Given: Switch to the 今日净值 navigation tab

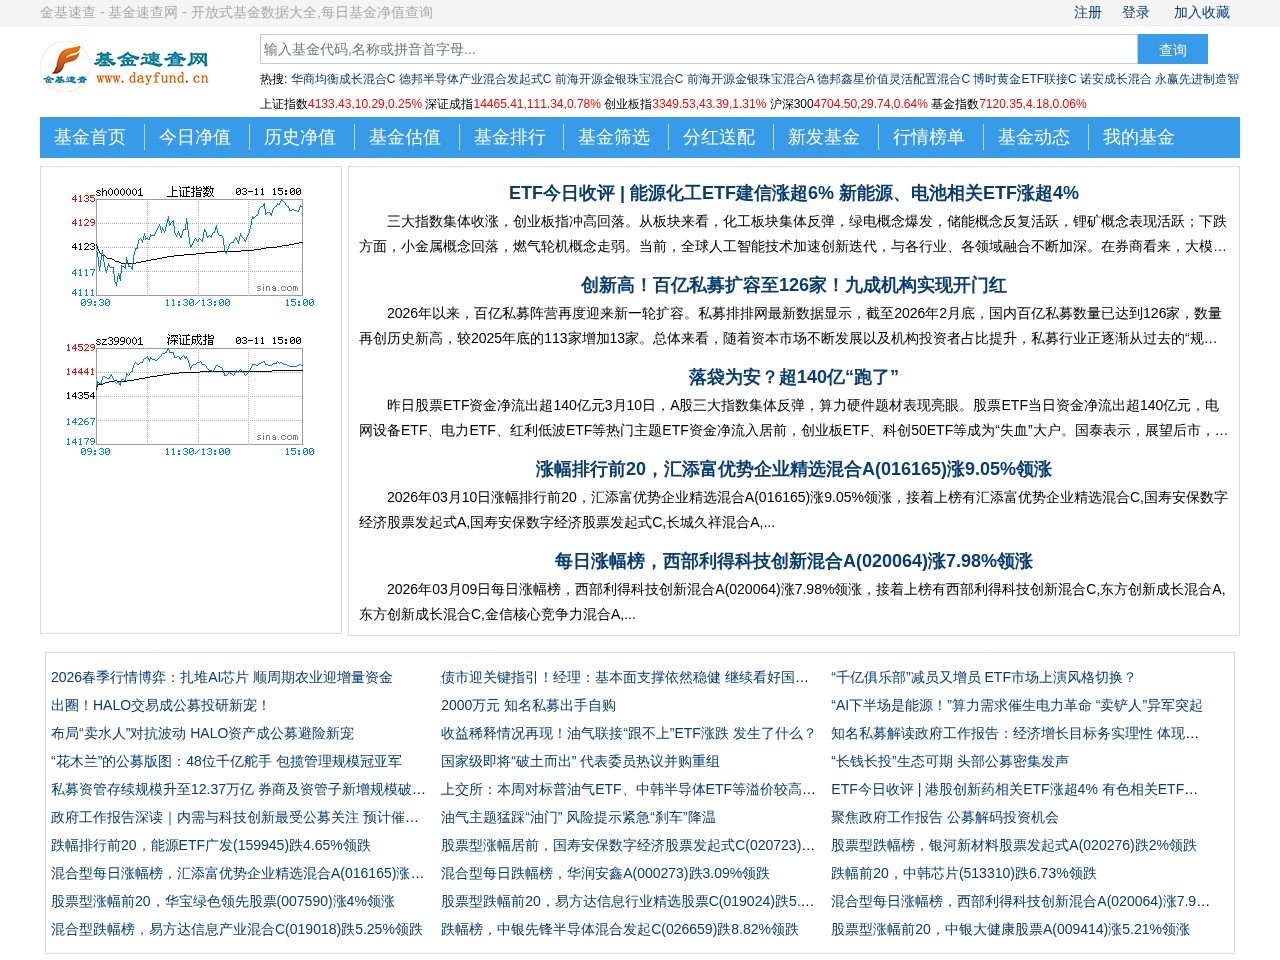Looking at the screenshot, I should [x=196, y=138].
